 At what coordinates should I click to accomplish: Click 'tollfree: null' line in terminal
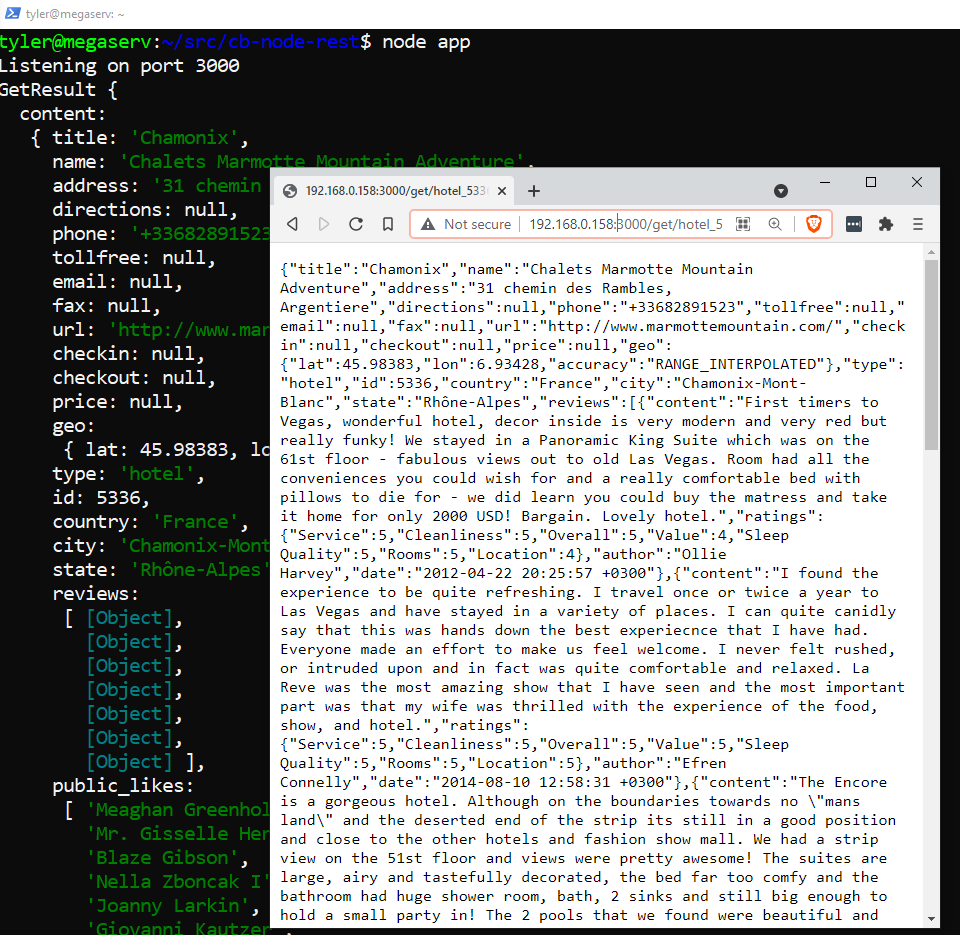(x=134, y=258)
